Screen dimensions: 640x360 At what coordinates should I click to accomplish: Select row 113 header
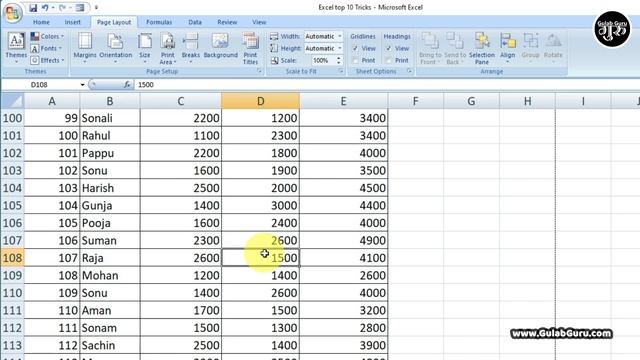coord(12,345)
